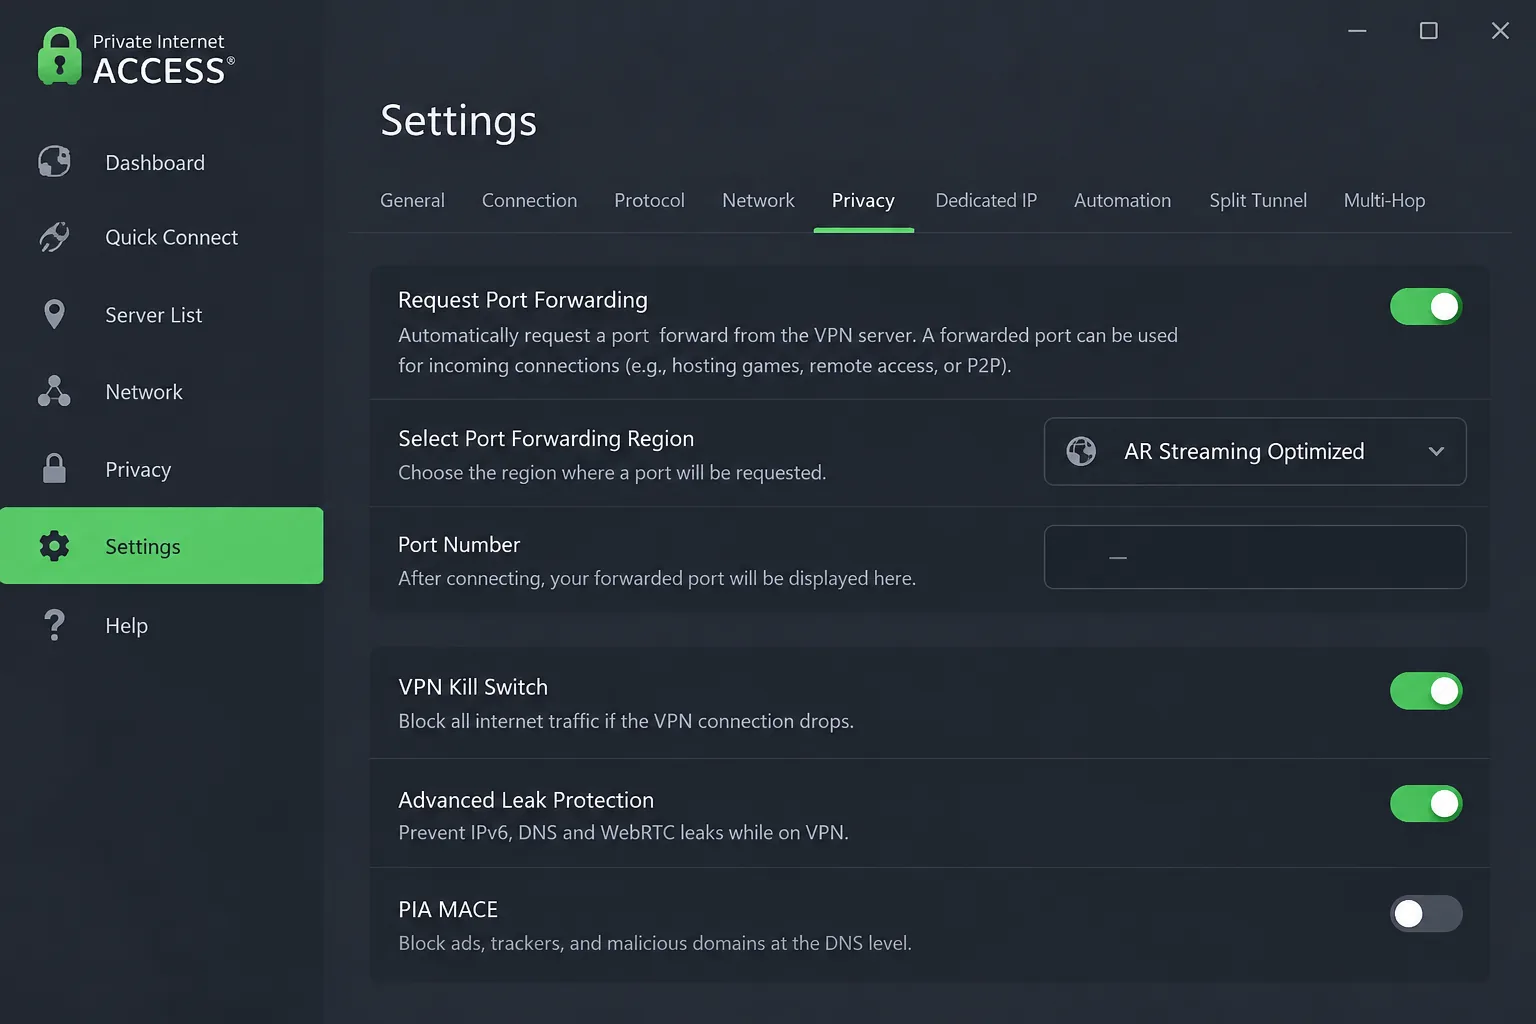Viewport: 1536px width, 1024px height.
Task: Open AR Streaming Optimized region dropdown
Action: tap(1255, 451)
